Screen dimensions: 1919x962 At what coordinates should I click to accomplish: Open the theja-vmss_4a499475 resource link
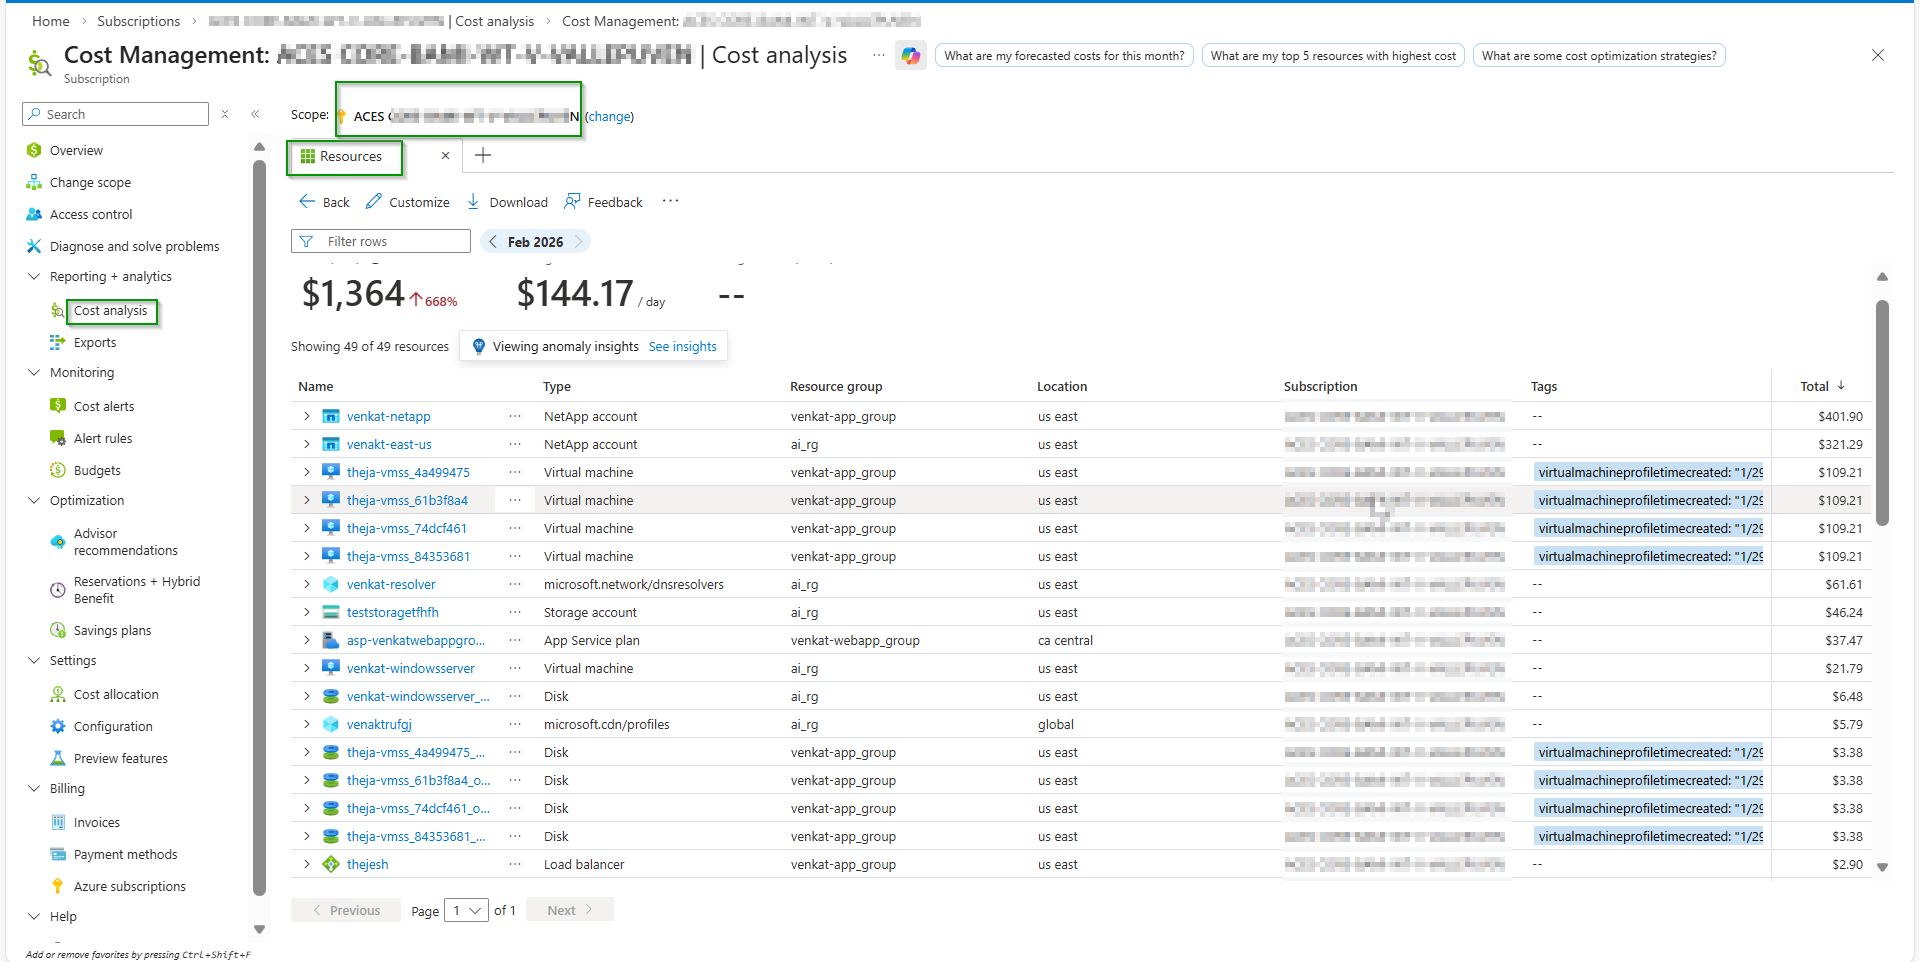coord(408,473)
